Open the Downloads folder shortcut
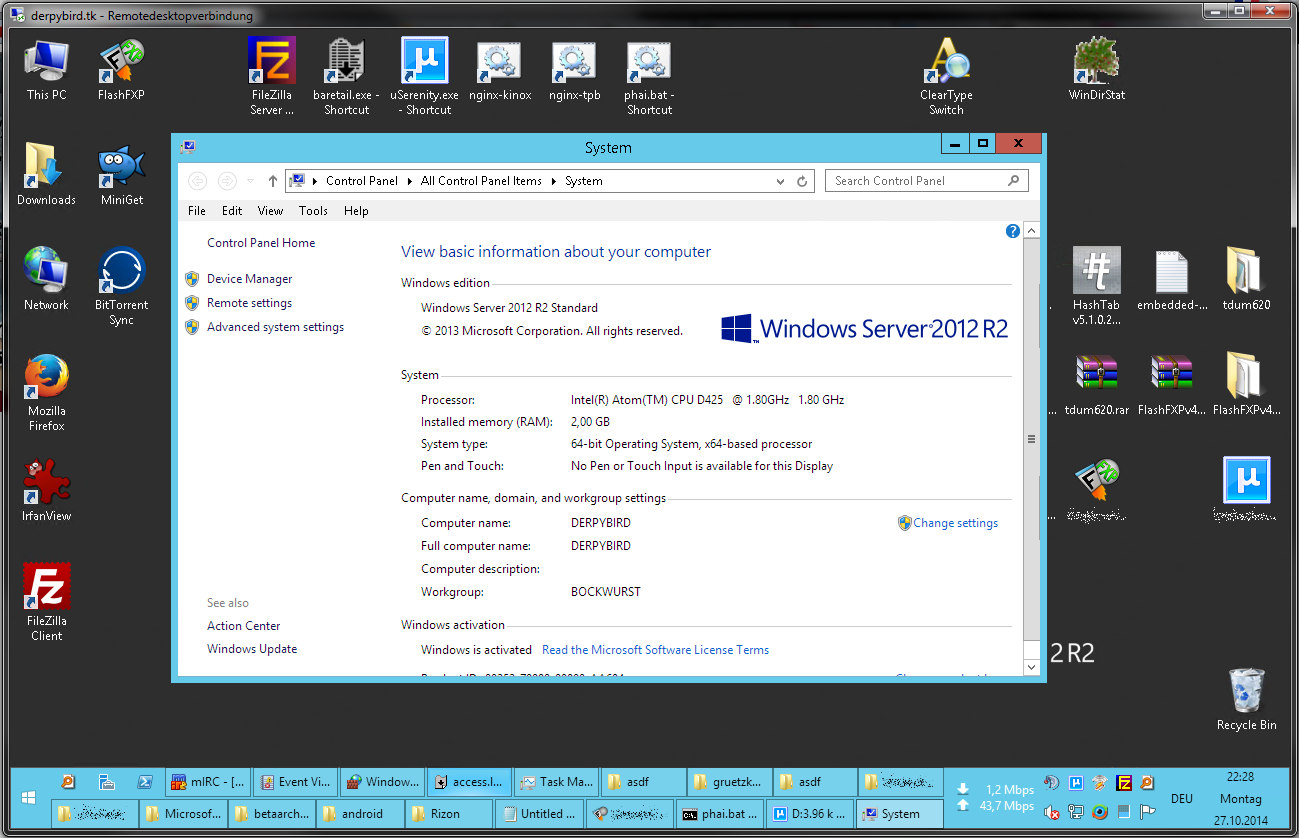Image resolution: width=1299 pixels, height=838 pixels. (46, 175)
